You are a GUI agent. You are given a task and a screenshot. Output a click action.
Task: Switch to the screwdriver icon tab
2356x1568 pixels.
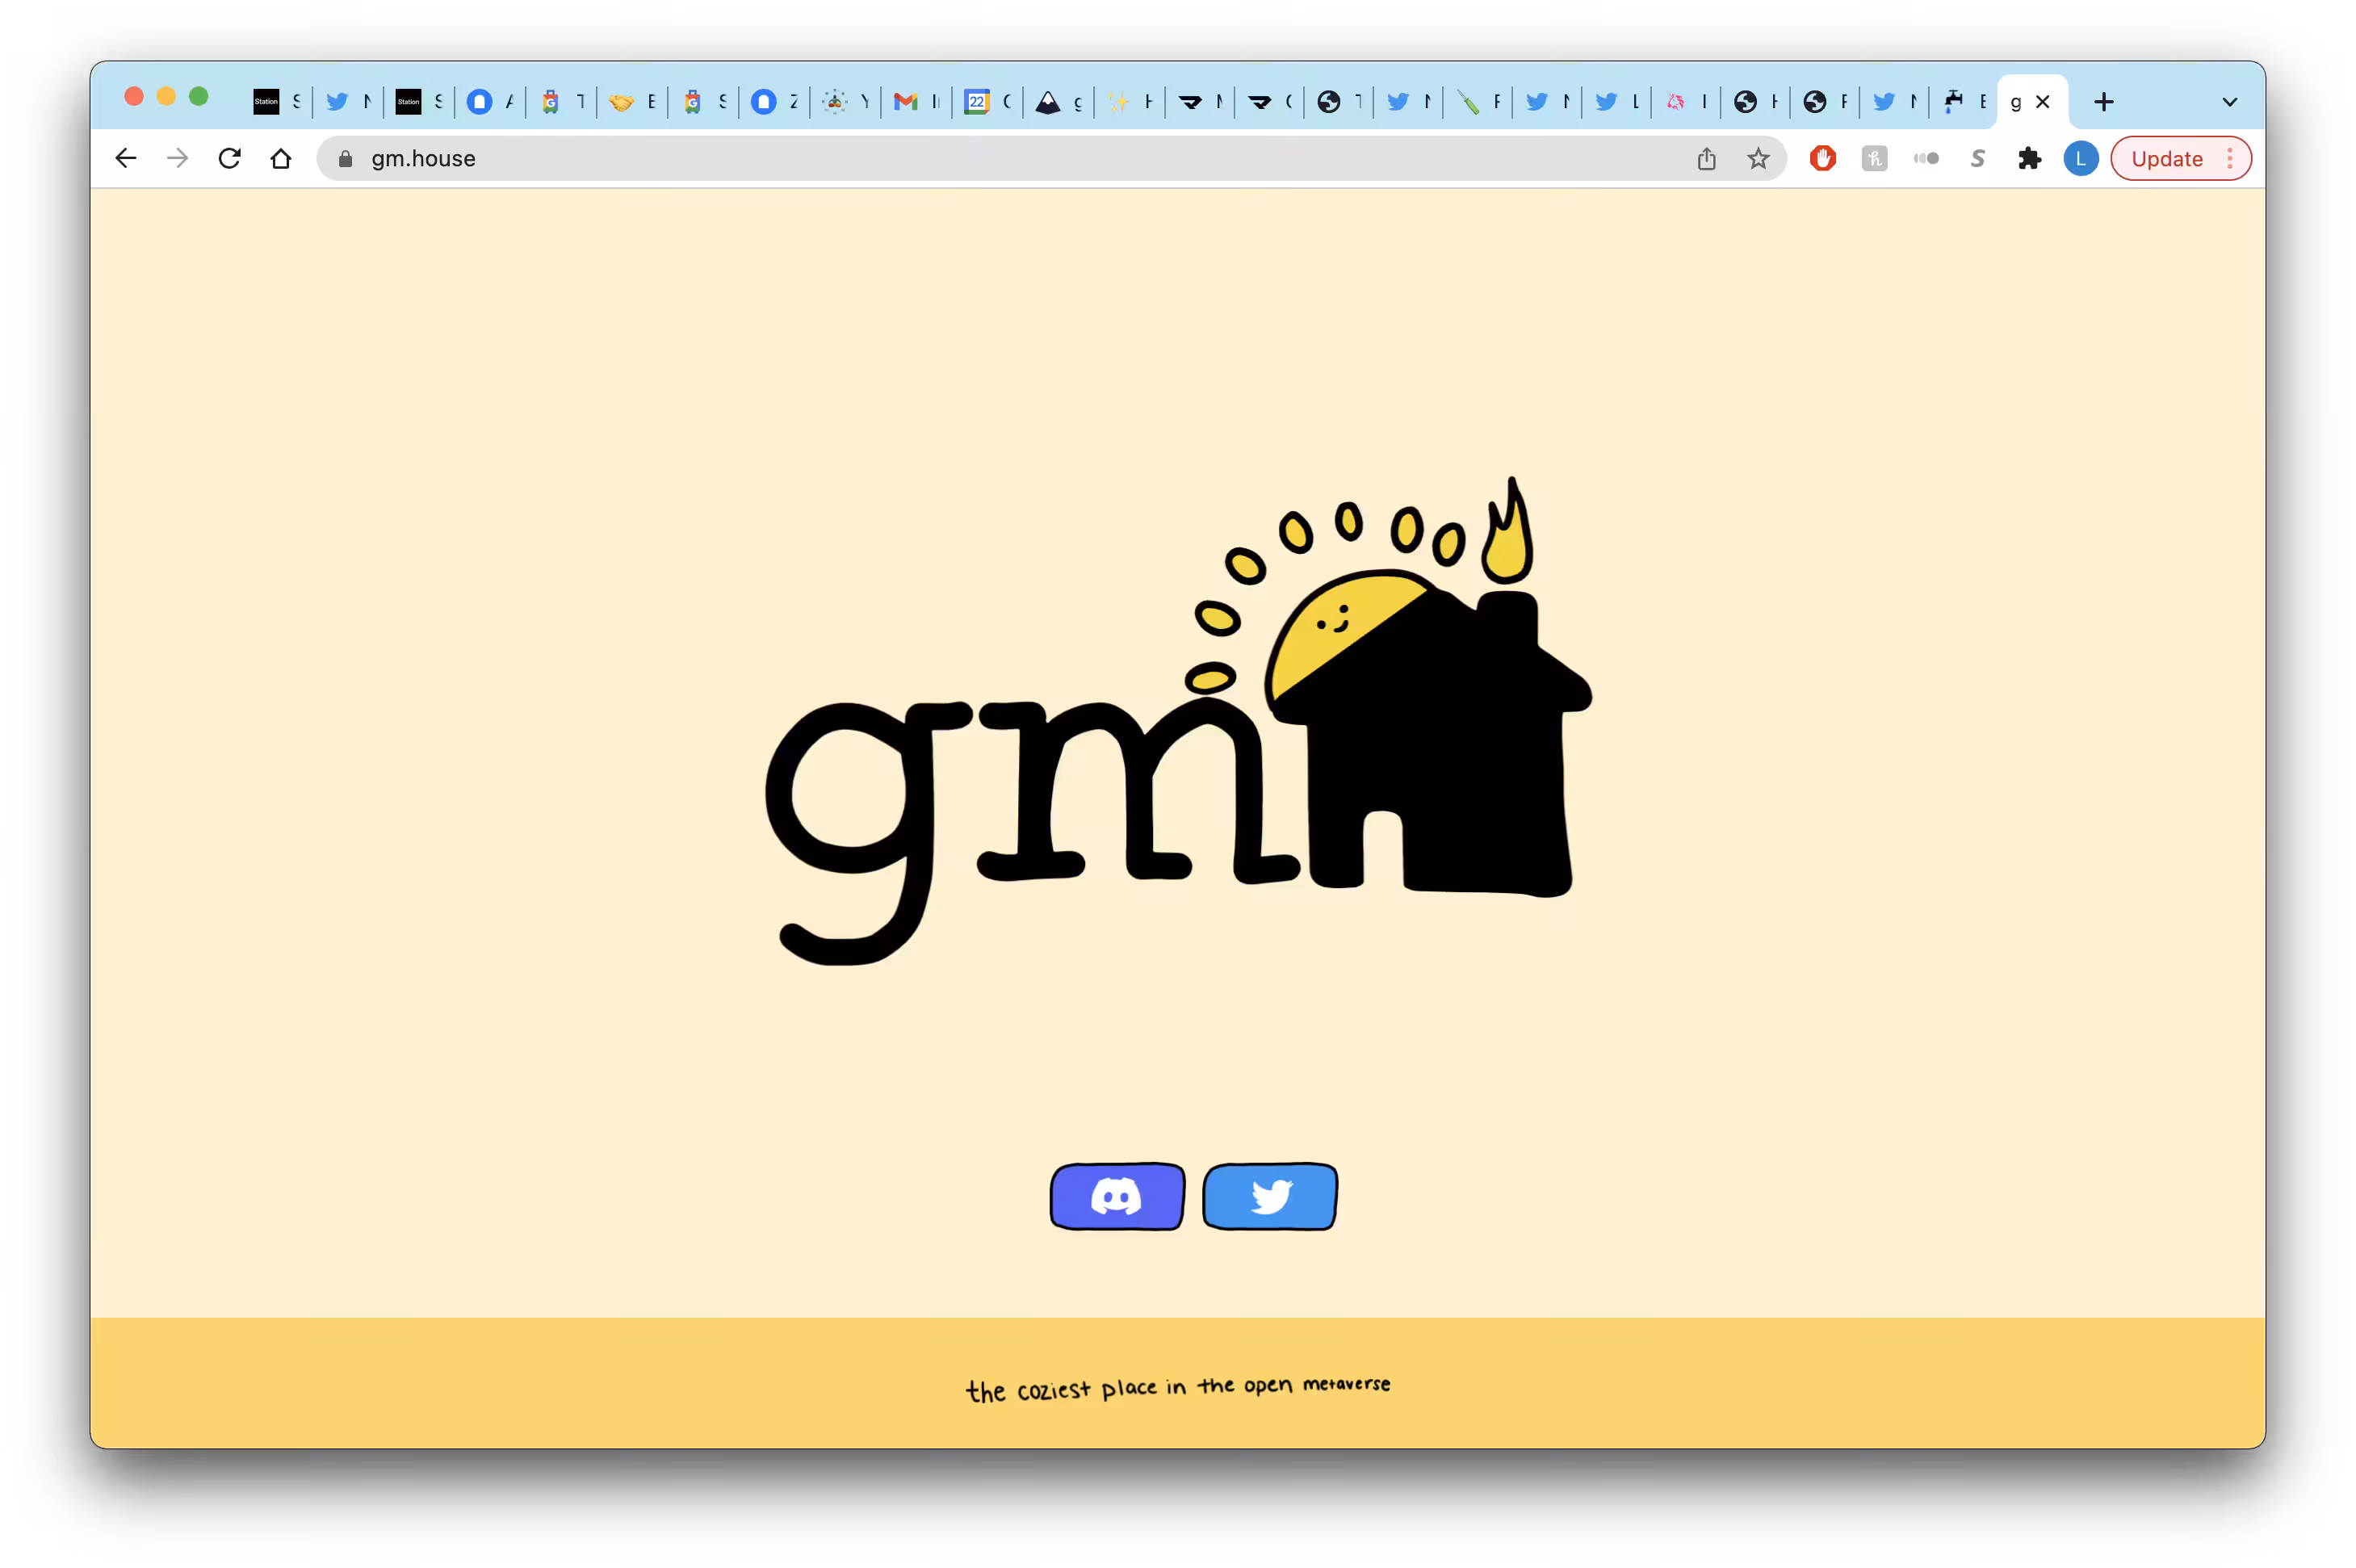click(x=1477, y=101)
